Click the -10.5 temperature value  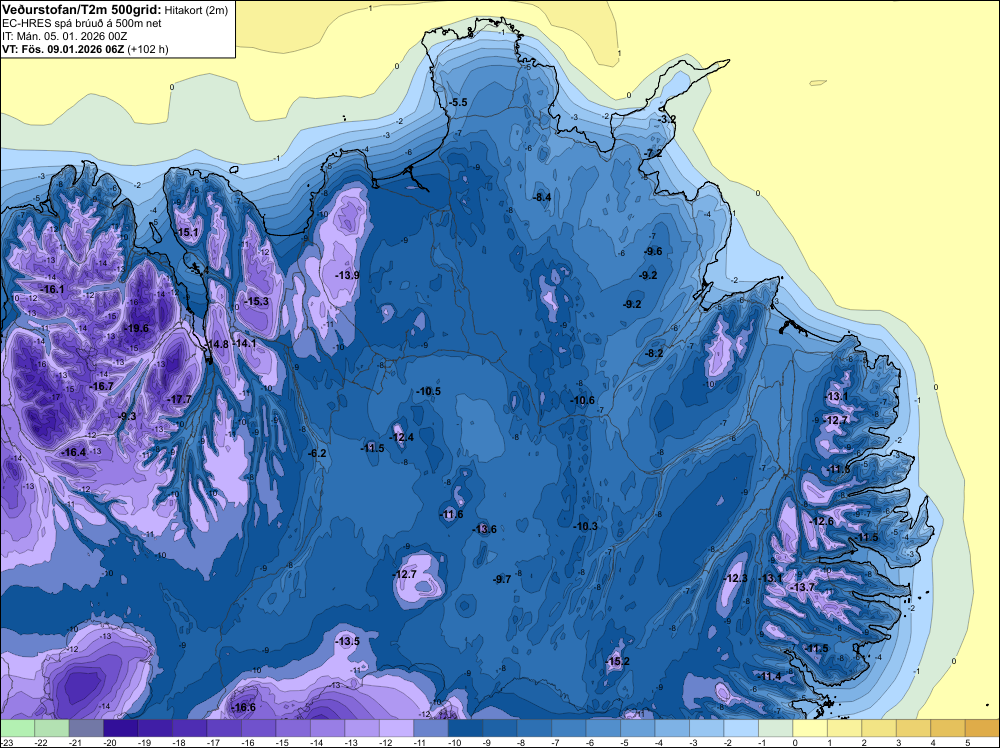(x=428, y=391)
